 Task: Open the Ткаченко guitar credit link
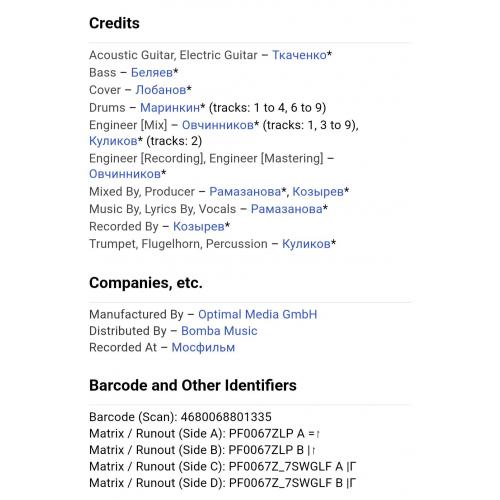point(299,55)
